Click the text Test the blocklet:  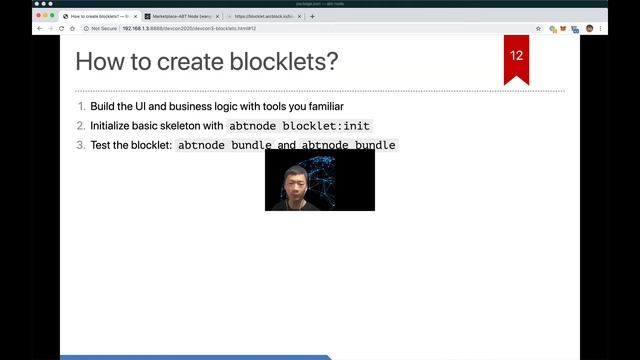tap(131, 145)
